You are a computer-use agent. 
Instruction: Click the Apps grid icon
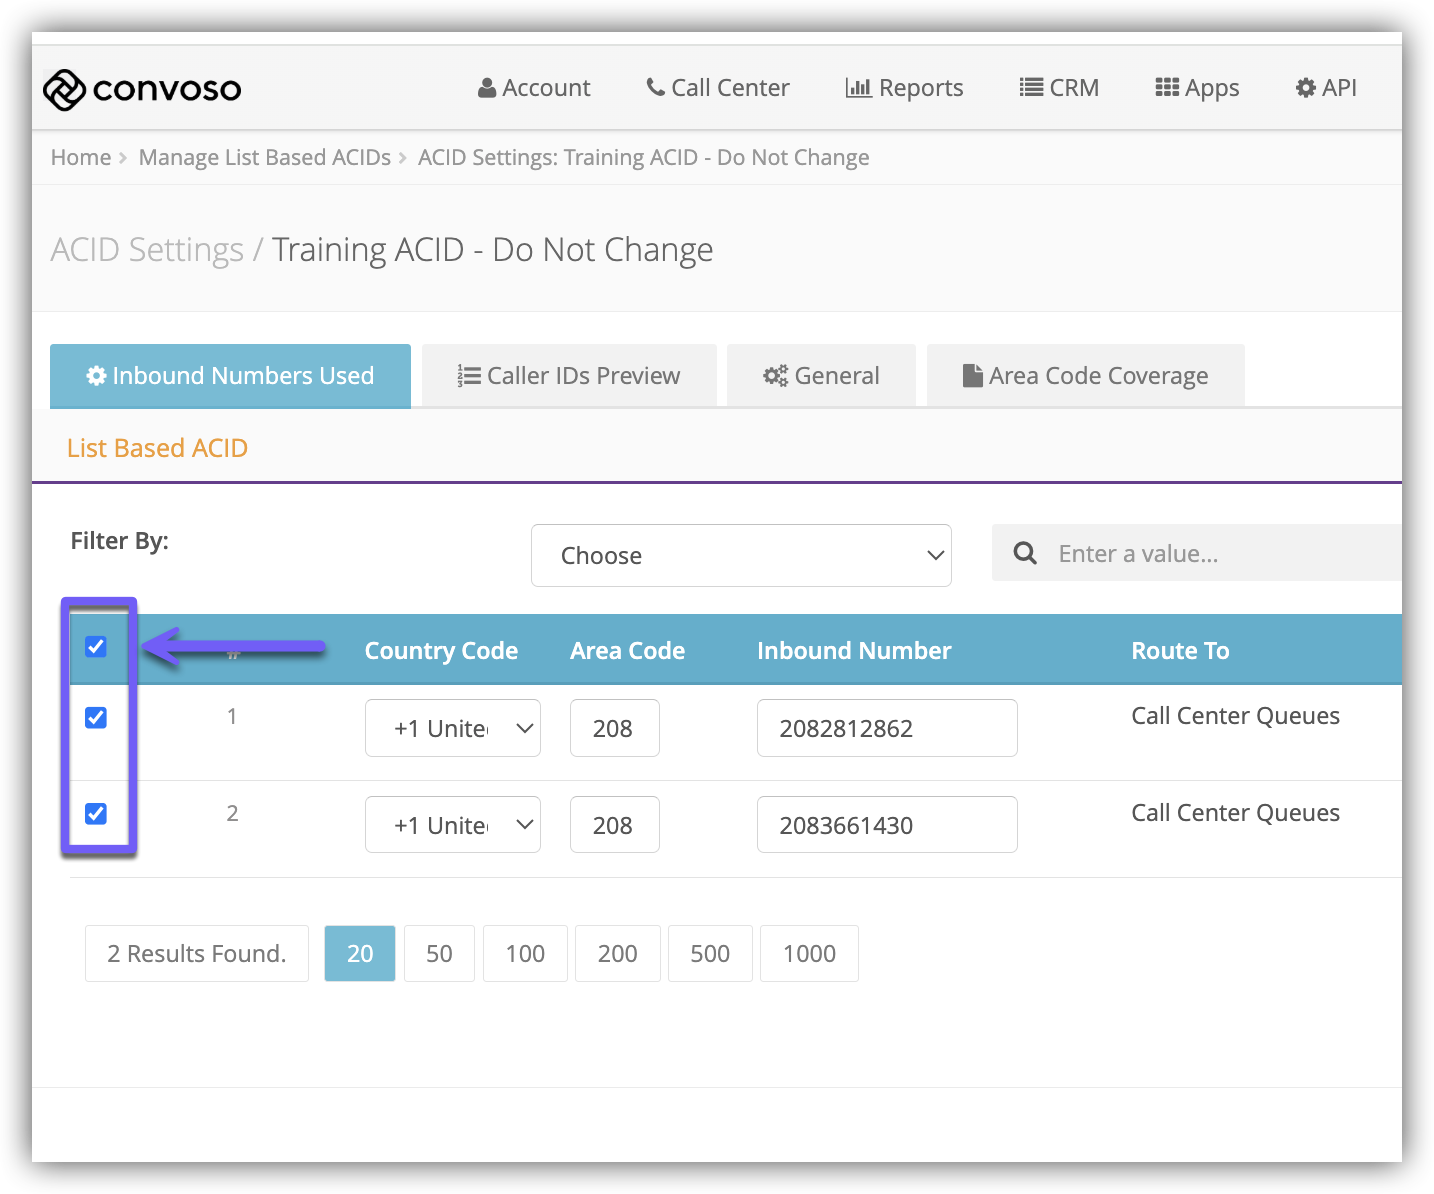1166,88
